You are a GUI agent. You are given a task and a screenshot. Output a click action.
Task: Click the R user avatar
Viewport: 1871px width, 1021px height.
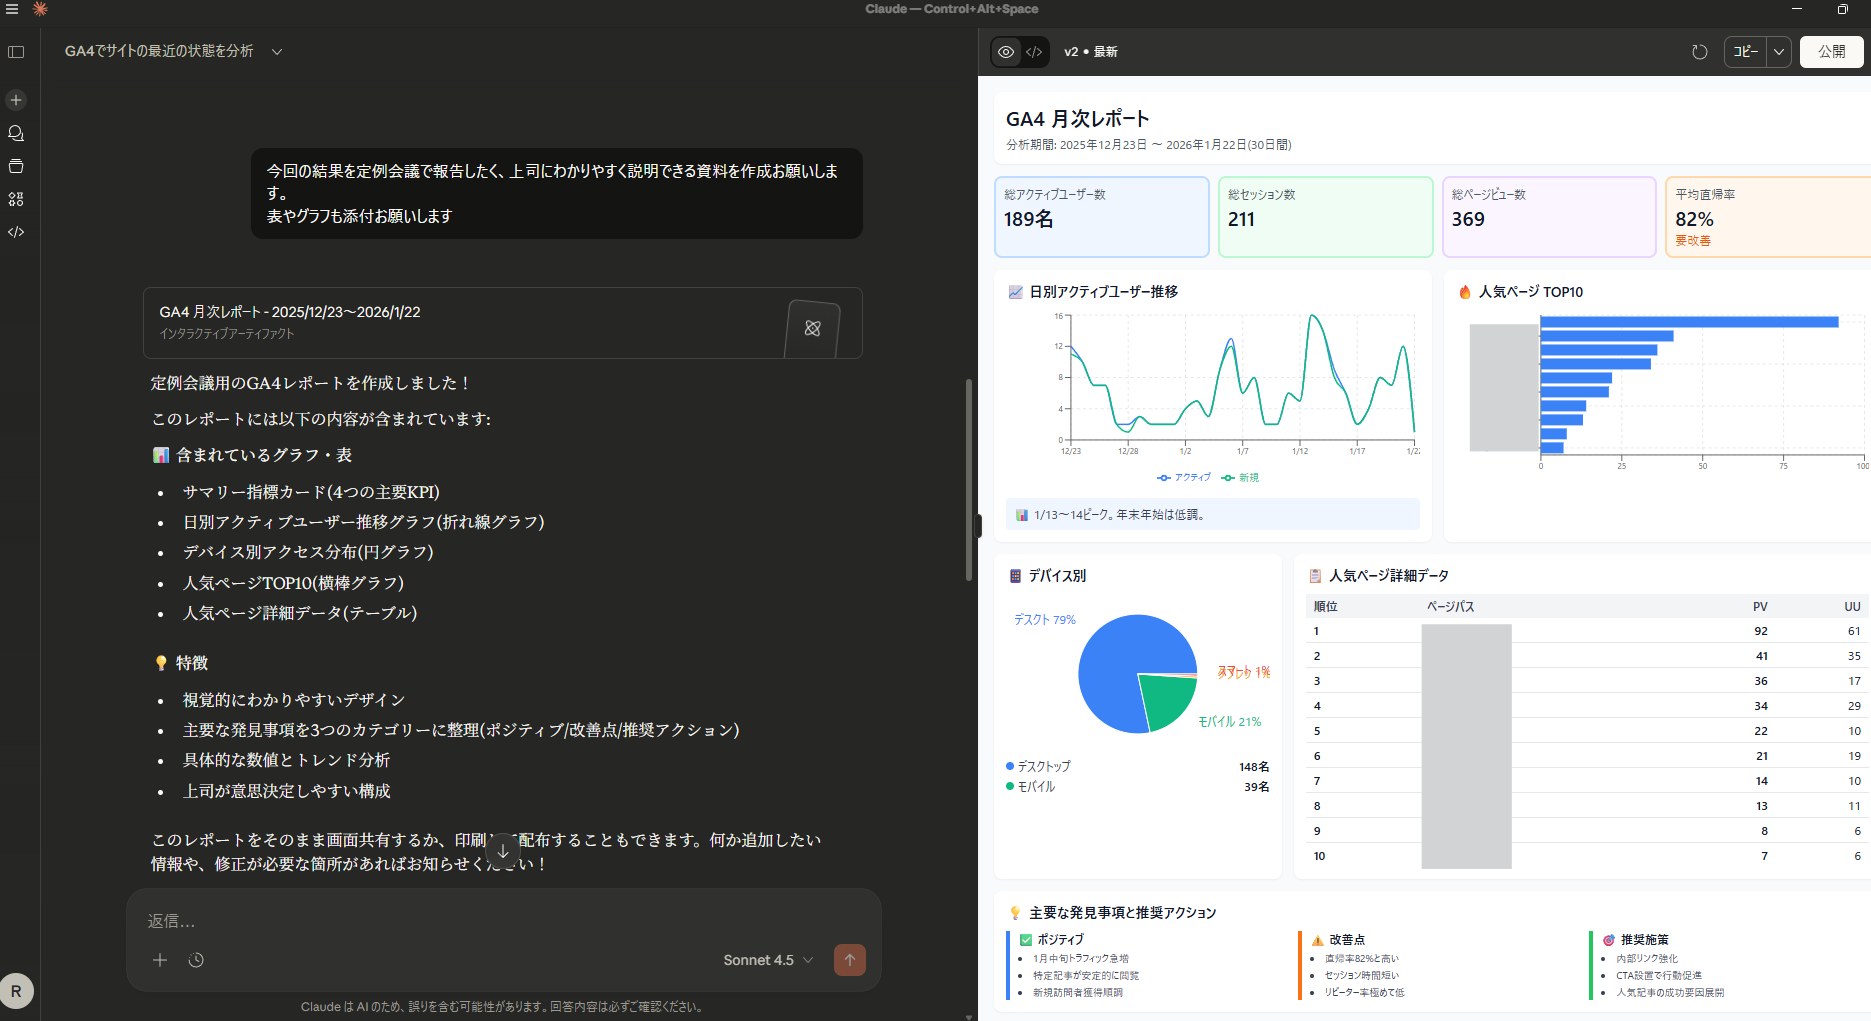pyautogui.click(x=16, y=991)
